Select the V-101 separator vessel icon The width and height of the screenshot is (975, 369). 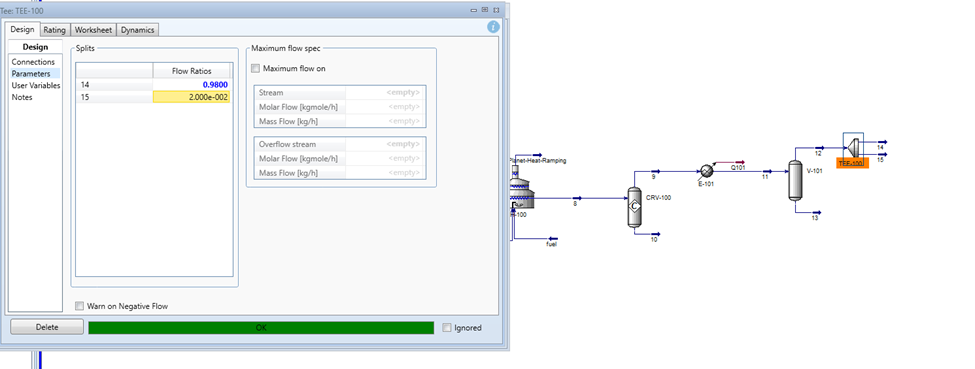[795, 180]
